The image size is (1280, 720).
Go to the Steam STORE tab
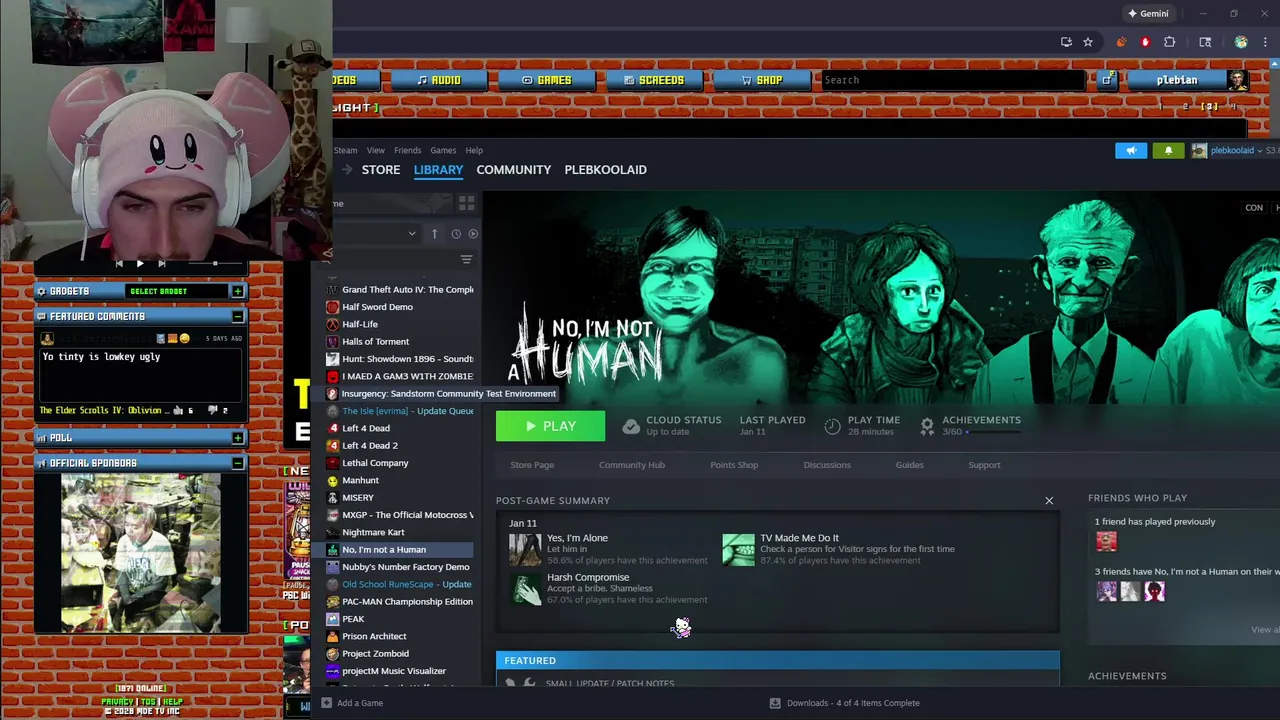point(381,170)
